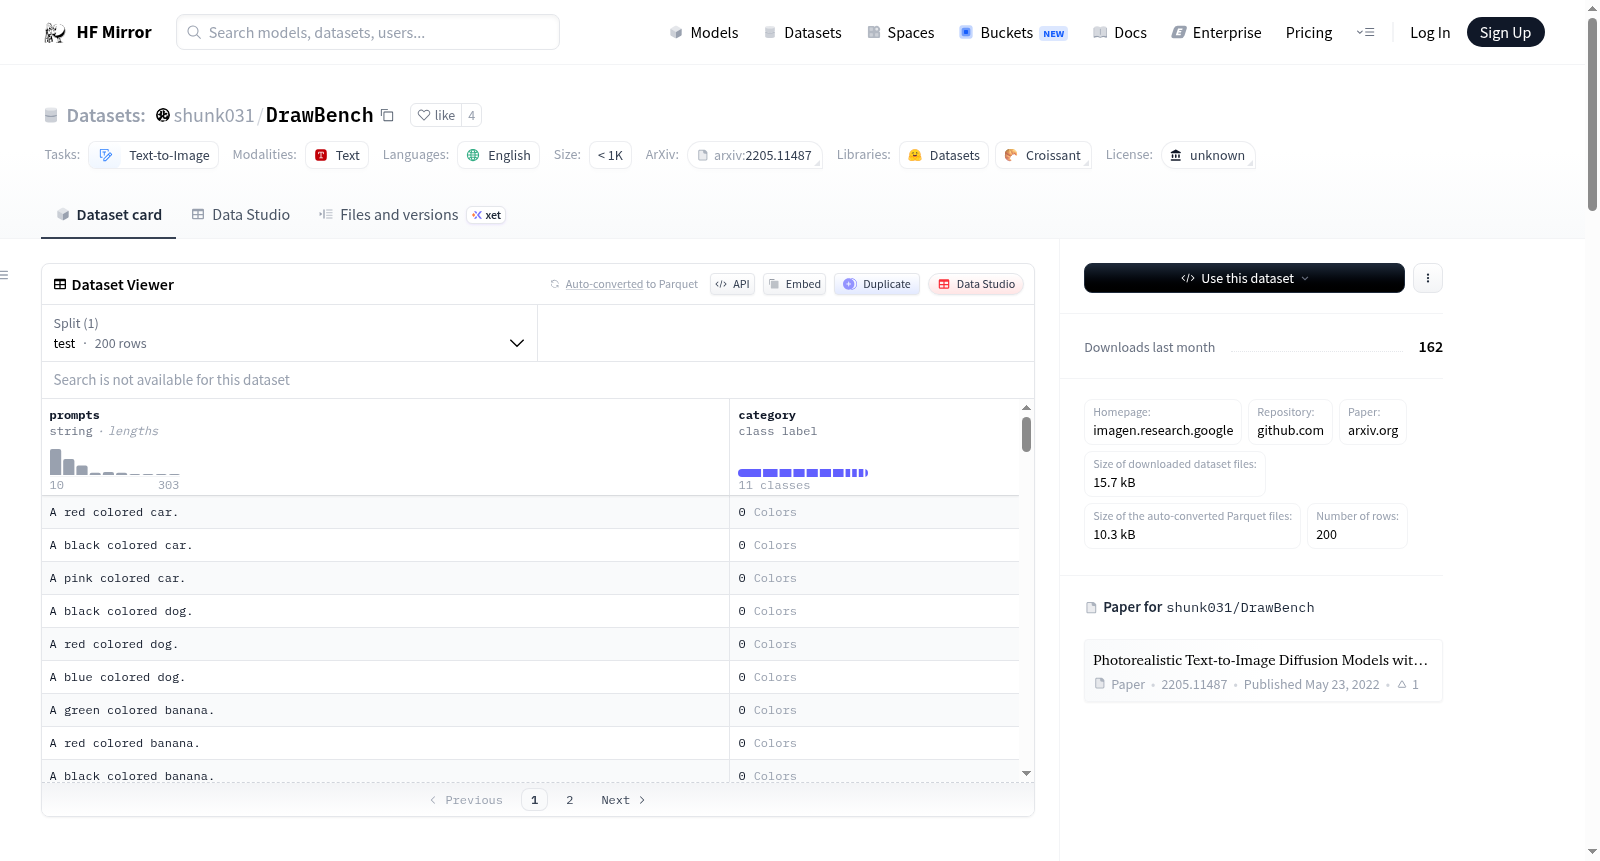Screen dimensions: 1600x861
Task: Select the row 'A pink colored car.'
Action: (x=530, y=578)
